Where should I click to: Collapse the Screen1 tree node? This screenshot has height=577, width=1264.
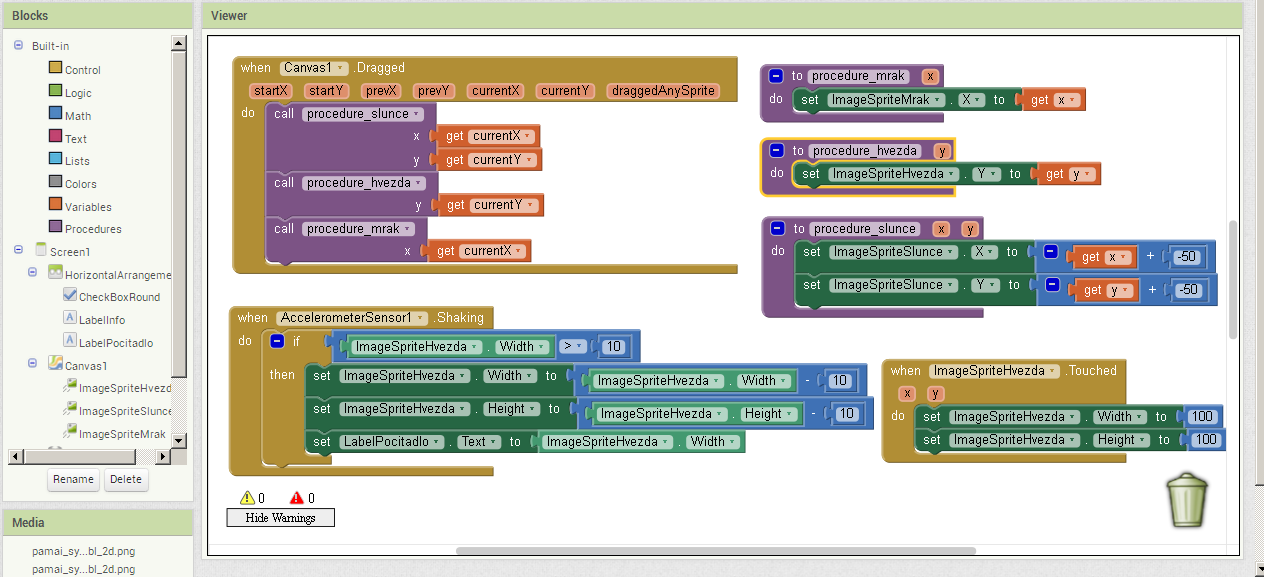coord(19,251)
